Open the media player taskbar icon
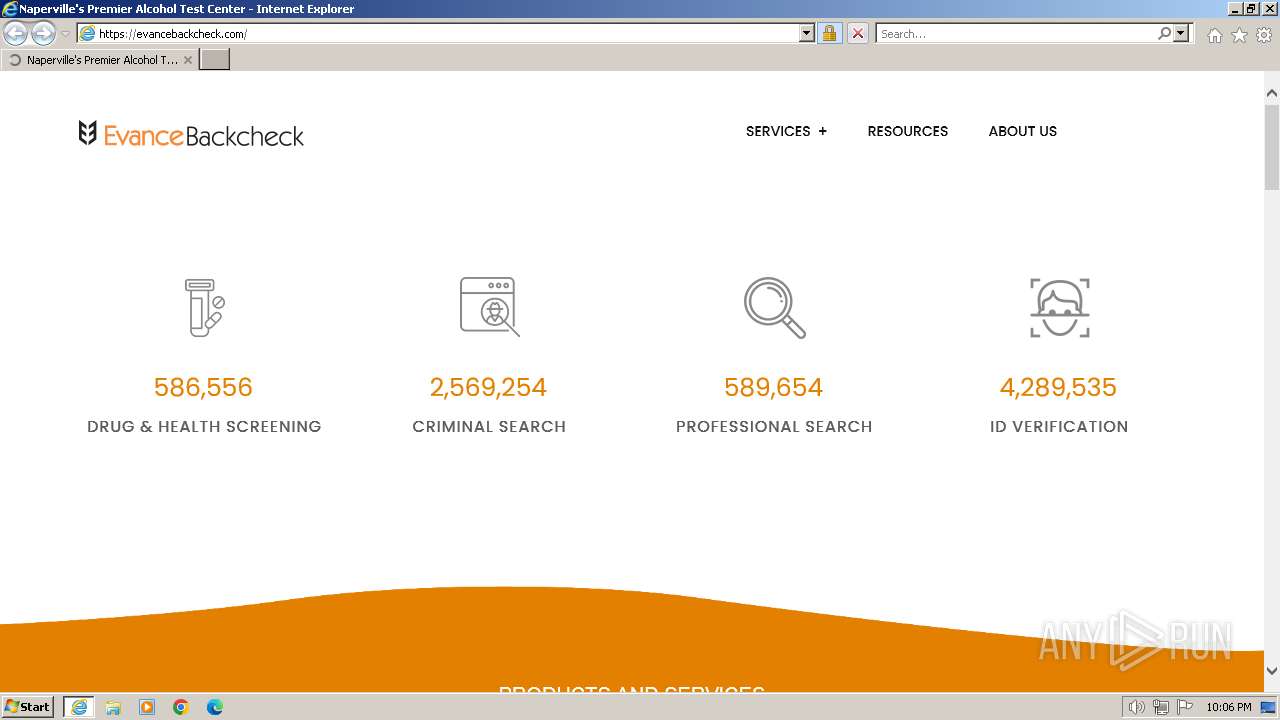Screen dimensions: 1280x720 click(x=147, y=707)
